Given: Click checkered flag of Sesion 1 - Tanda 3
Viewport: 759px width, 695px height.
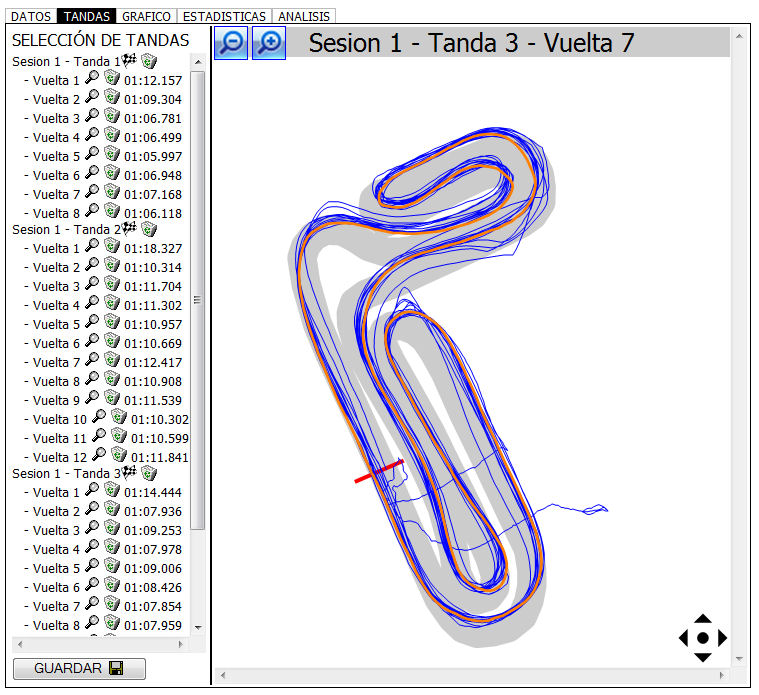Looking at the screenshot, I should point(129,472).
